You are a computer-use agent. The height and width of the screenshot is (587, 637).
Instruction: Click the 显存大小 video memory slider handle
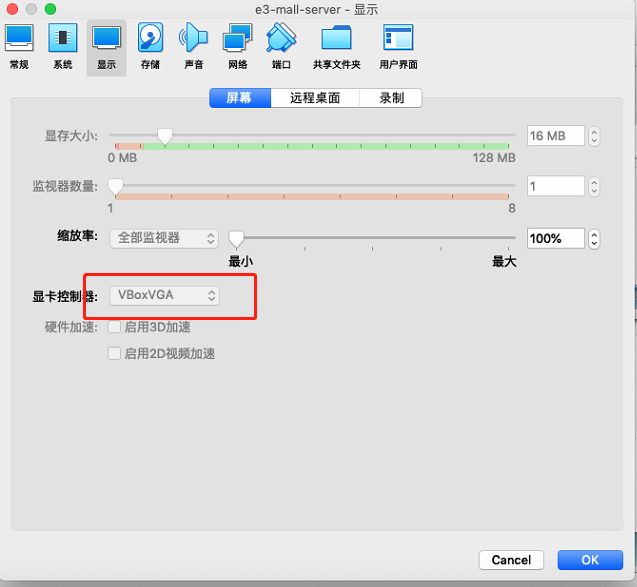(x=165, y=136)
